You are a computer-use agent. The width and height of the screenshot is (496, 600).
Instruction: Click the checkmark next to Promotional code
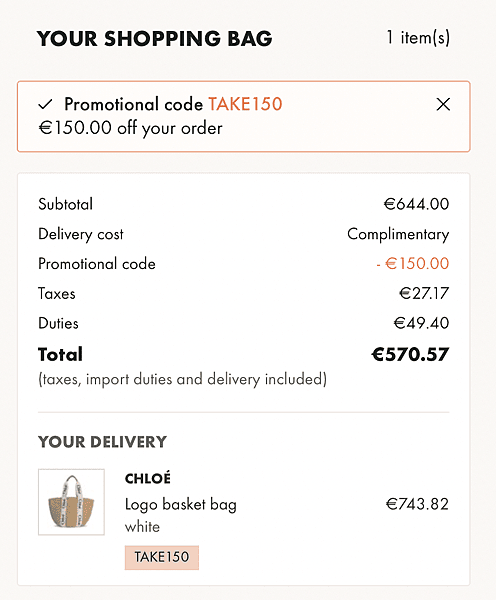pos(45,104)
